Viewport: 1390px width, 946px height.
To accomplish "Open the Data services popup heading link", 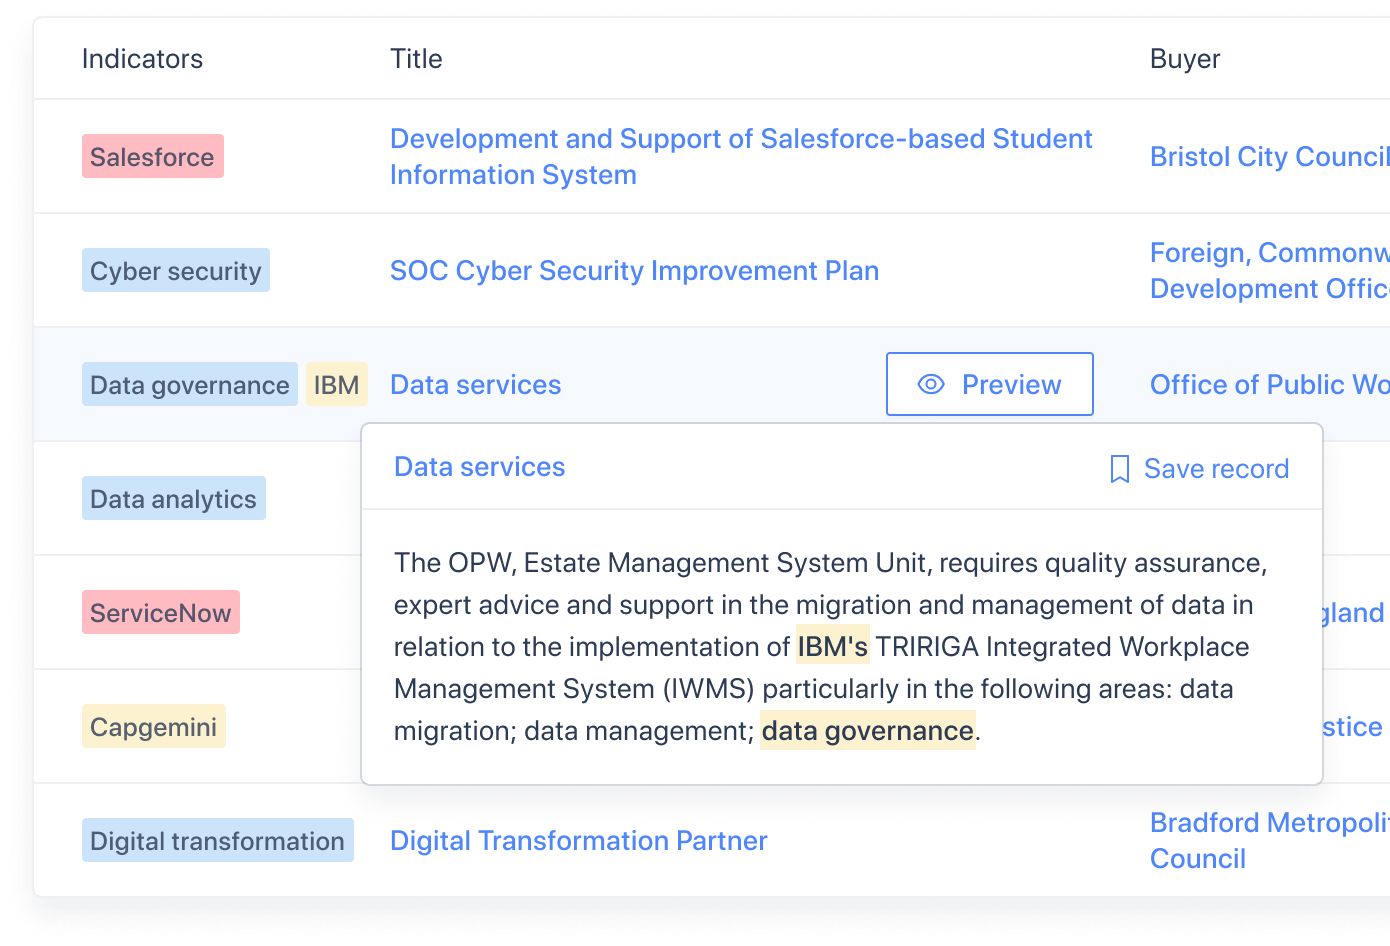I will coord(479,466).
